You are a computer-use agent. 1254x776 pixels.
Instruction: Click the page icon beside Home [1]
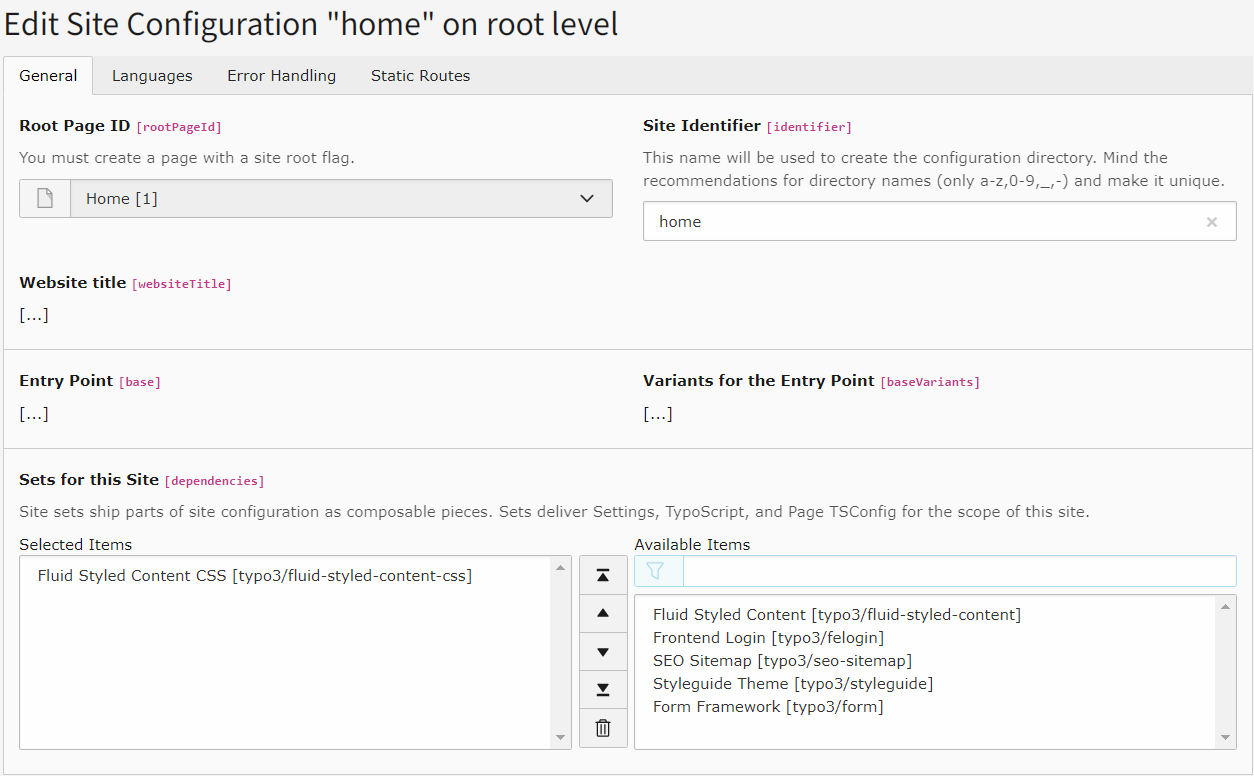45,198
